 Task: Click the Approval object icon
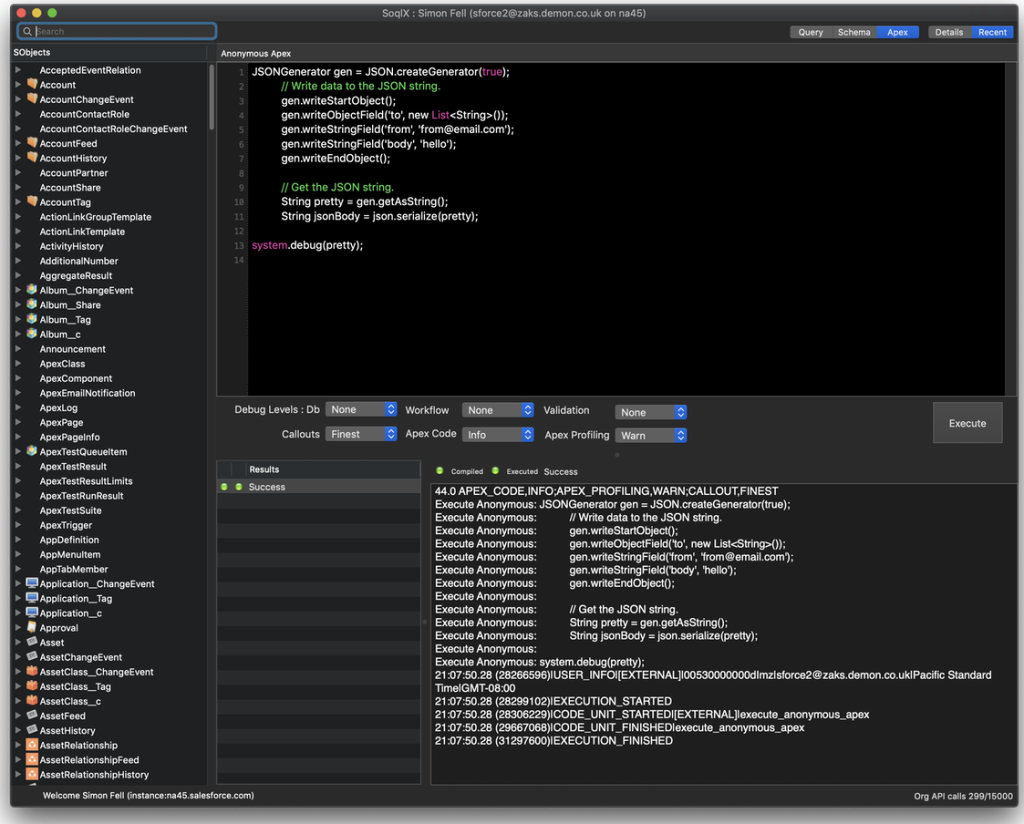click(x=32, y=628)
